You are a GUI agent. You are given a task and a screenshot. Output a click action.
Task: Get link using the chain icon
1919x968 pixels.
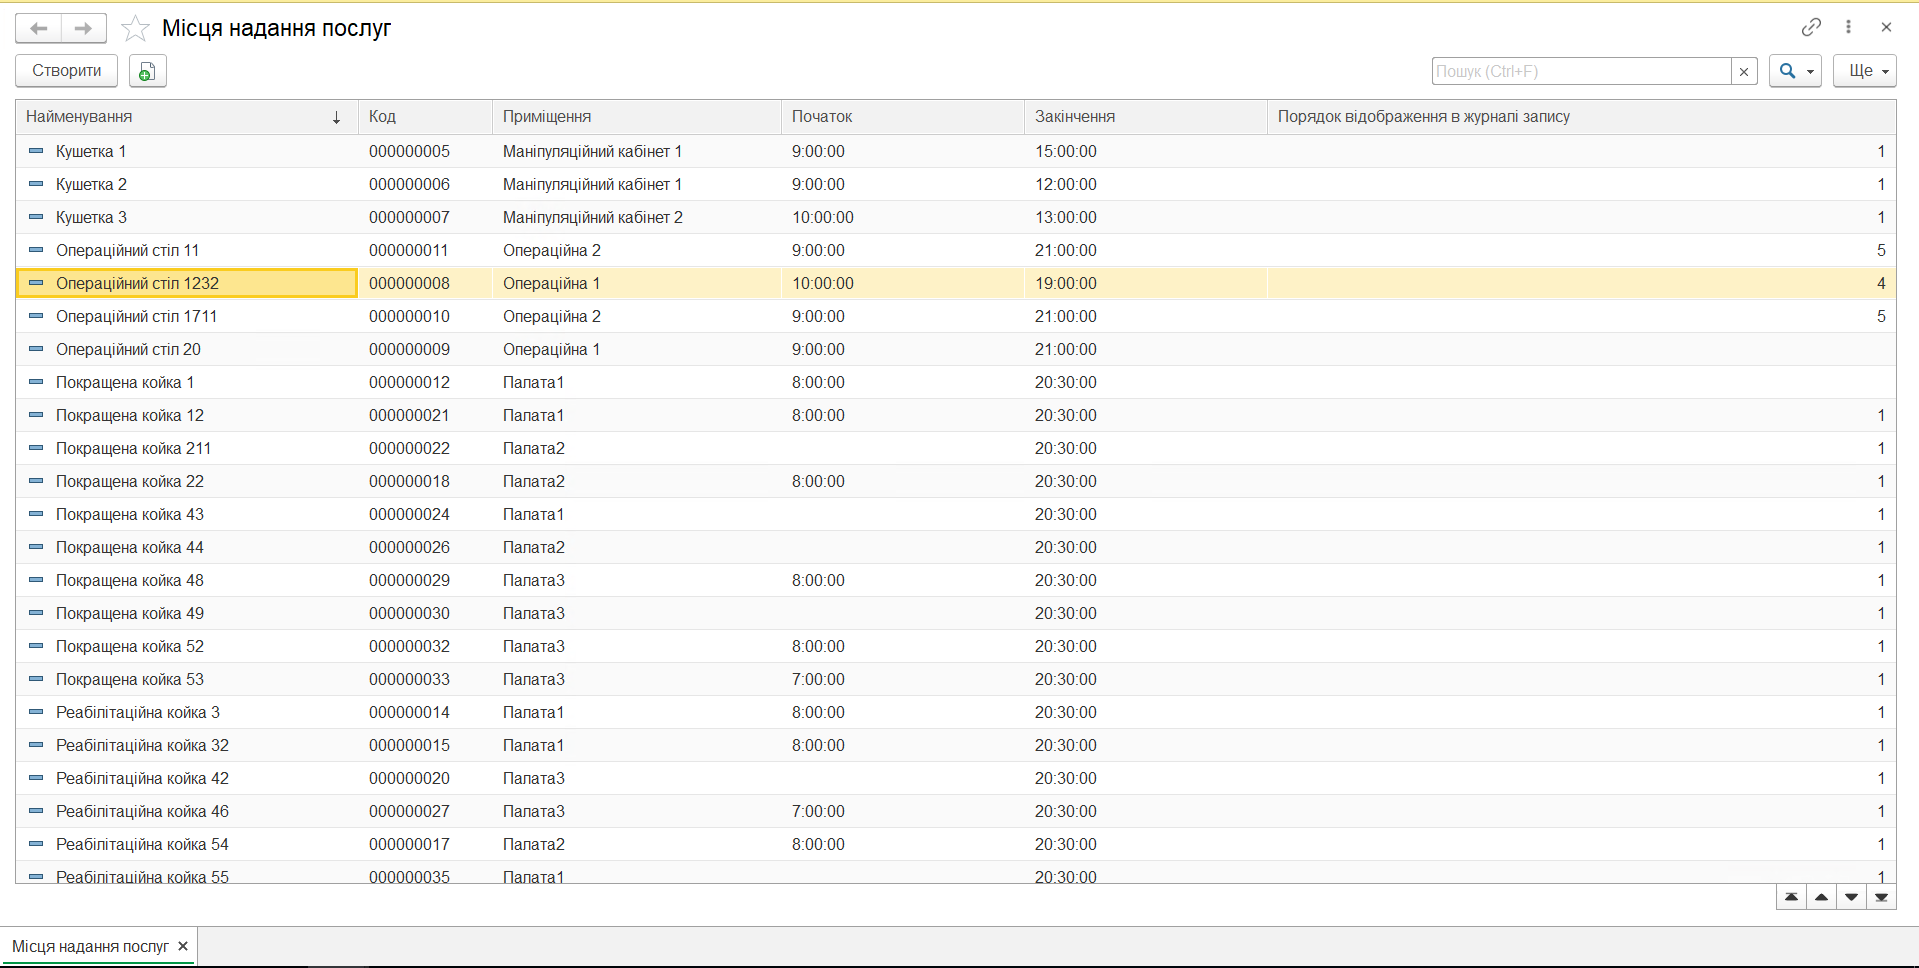(x=1811, y=27)
